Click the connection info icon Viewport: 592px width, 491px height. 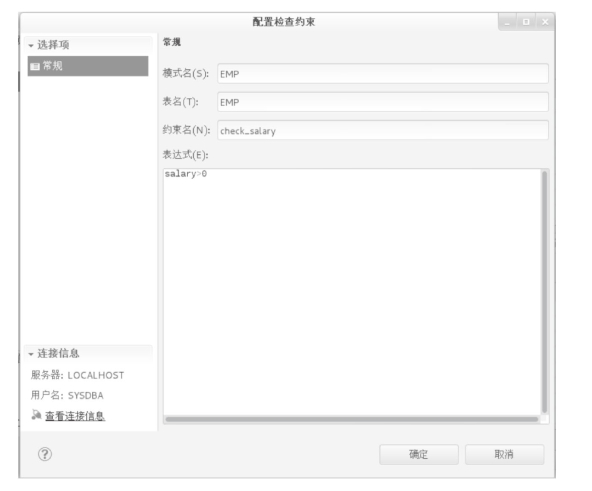click(36, 415)
